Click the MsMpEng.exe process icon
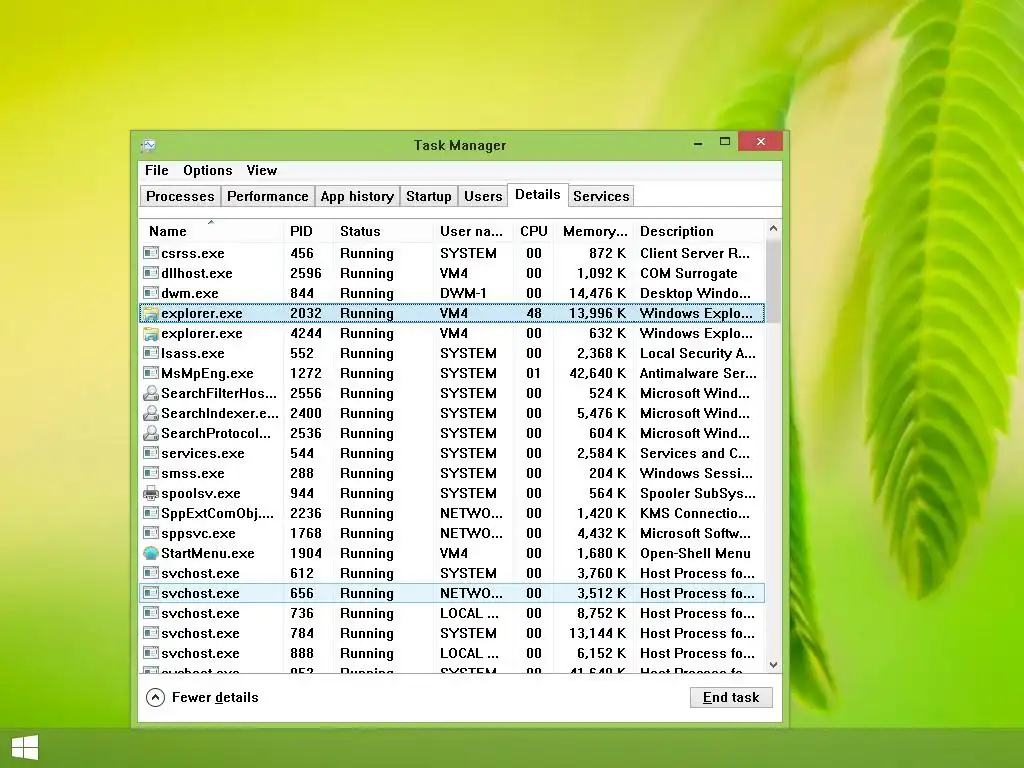 (151, 373)
